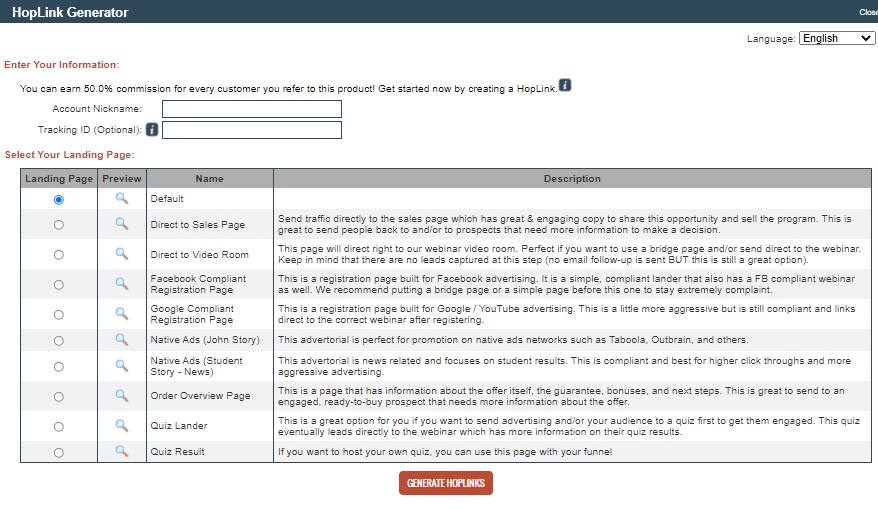Select Order Overview Page radio
The height and width of the screenshot is (509, 878).
point(59,396)
